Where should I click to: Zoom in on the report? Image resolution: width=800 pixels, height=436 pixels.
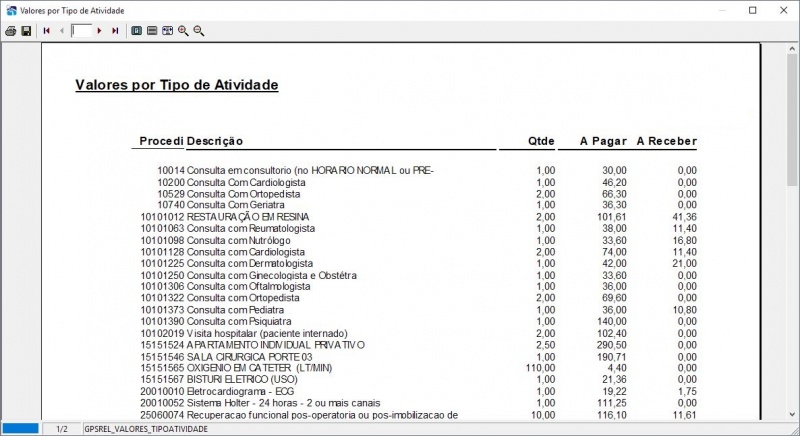183,31
